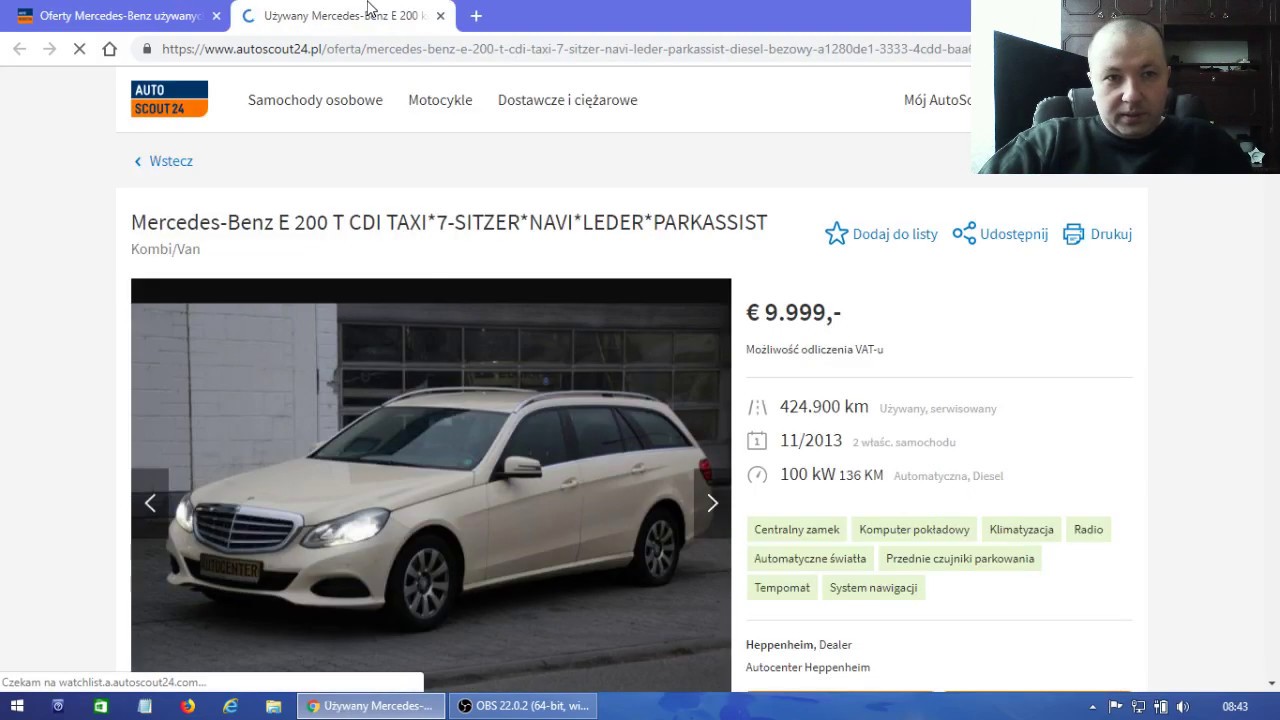Click the Mercedes-Benz E 200 T CDI title
The image size is (1280, 720).
click(449, 223)
